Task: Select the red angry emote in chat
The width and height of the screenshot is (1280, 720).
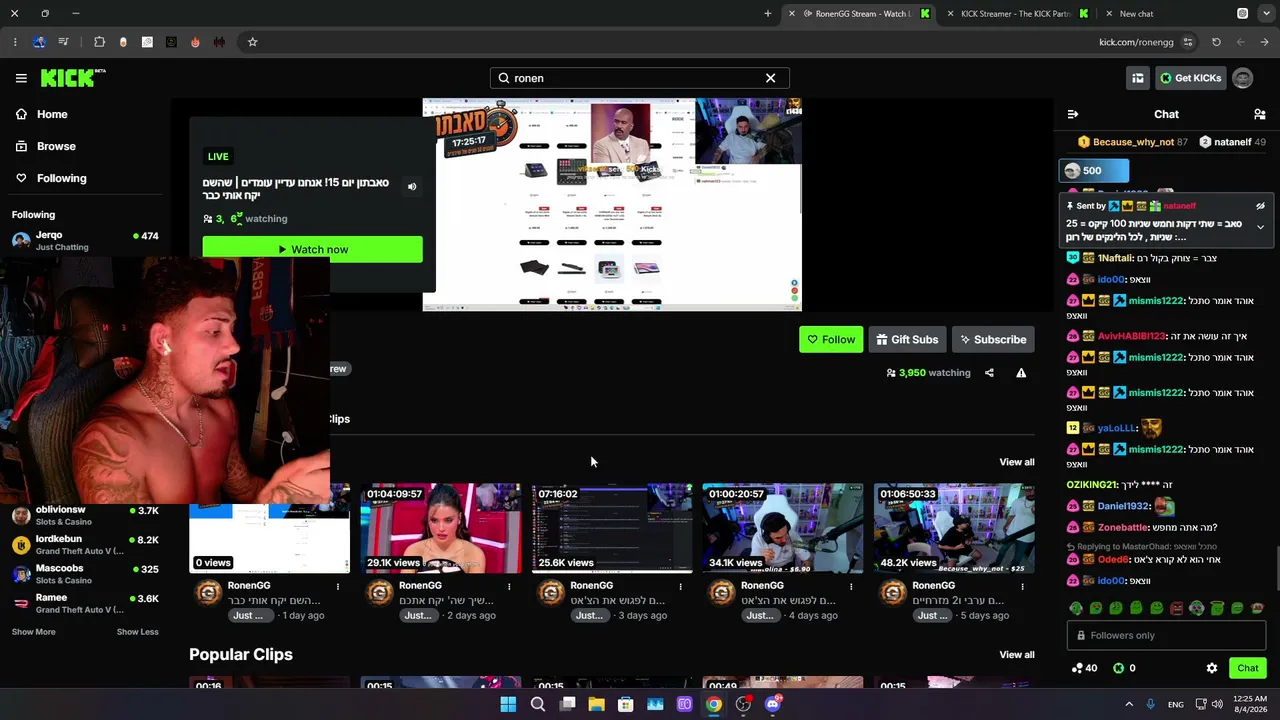Action: tap(1177, 608)
